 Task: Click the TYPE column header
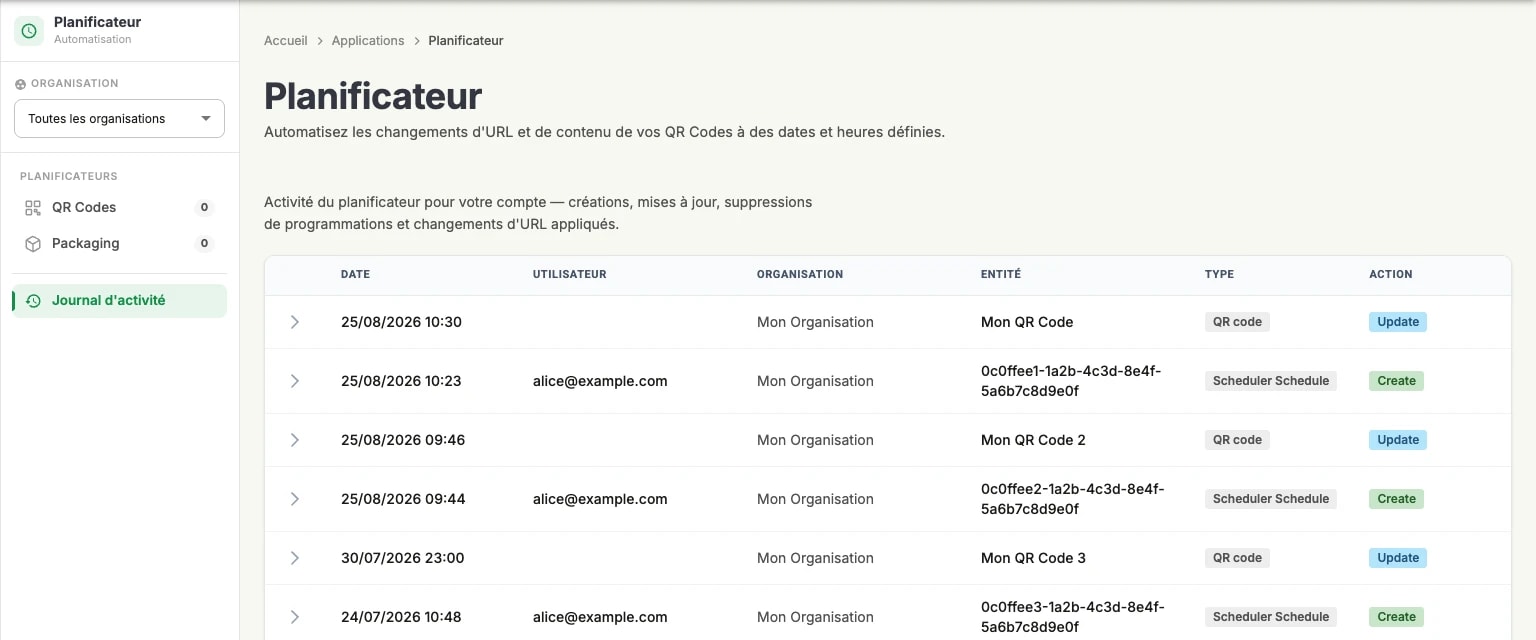click(x=1219, y=274)
